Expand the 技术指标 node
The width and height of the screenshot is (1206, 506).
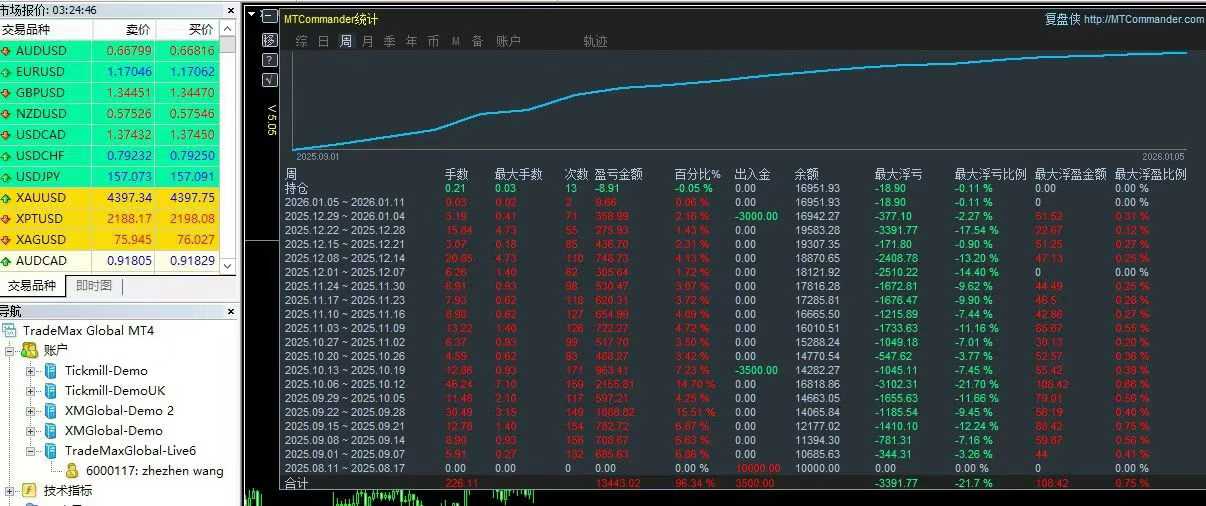coord(11,491)
